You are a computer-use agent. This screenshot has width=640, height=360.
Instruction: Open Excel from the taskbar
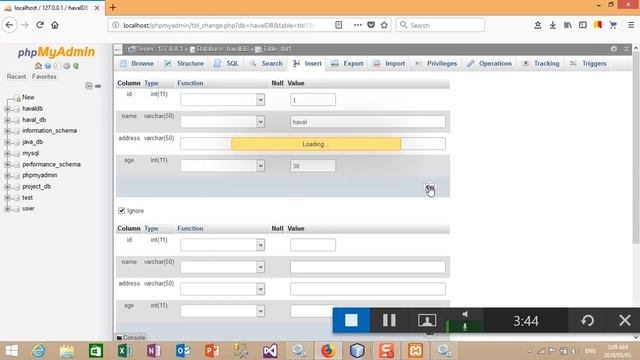(x=124, y=351)
